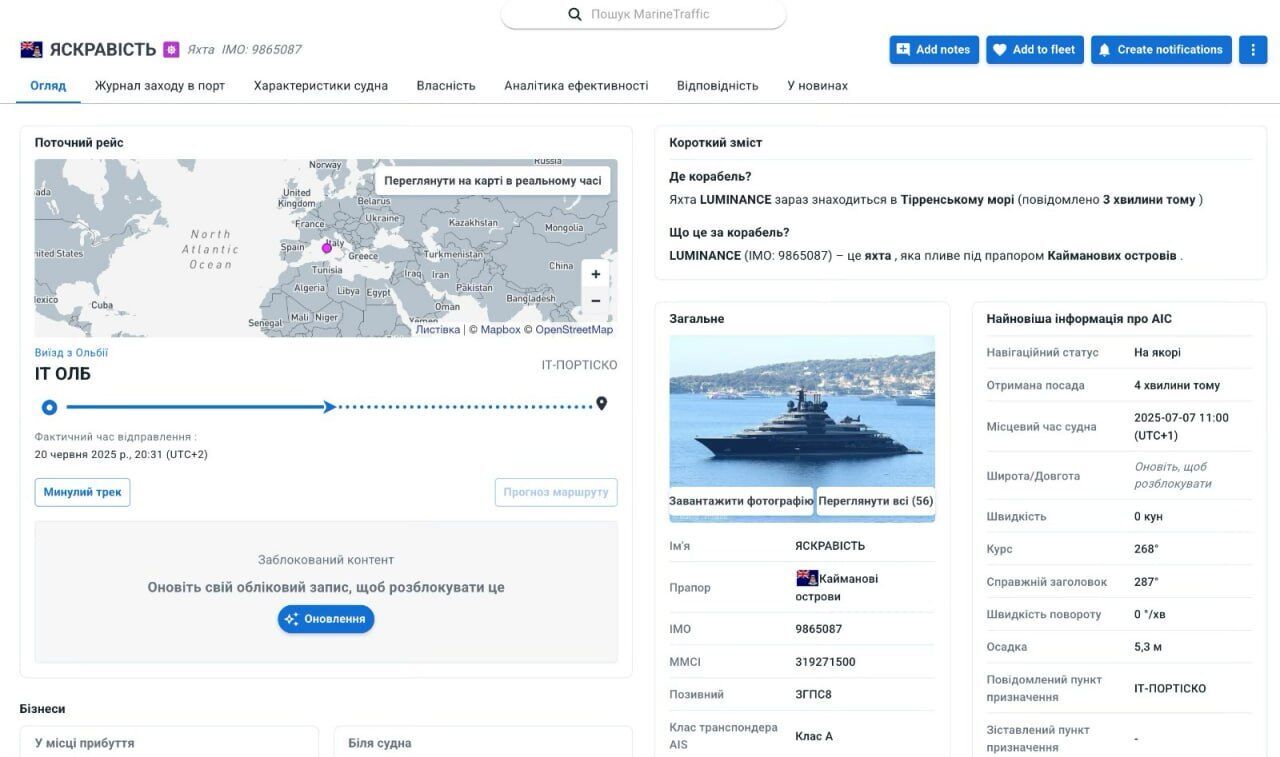Click Оновіть, щоб розблокувати link
This screenshot has width=1280, height=757.
pos(1172,475)
